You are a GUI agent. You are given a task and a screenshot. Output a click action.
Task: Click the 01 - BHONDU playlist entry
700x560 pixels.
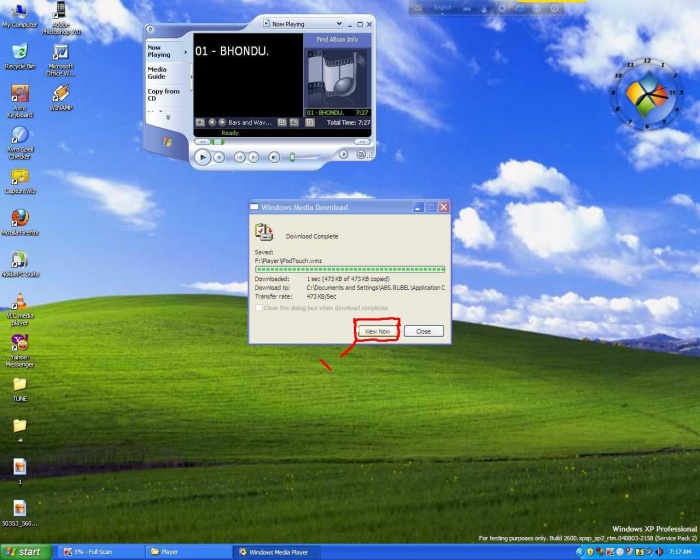tap(337, 113)
